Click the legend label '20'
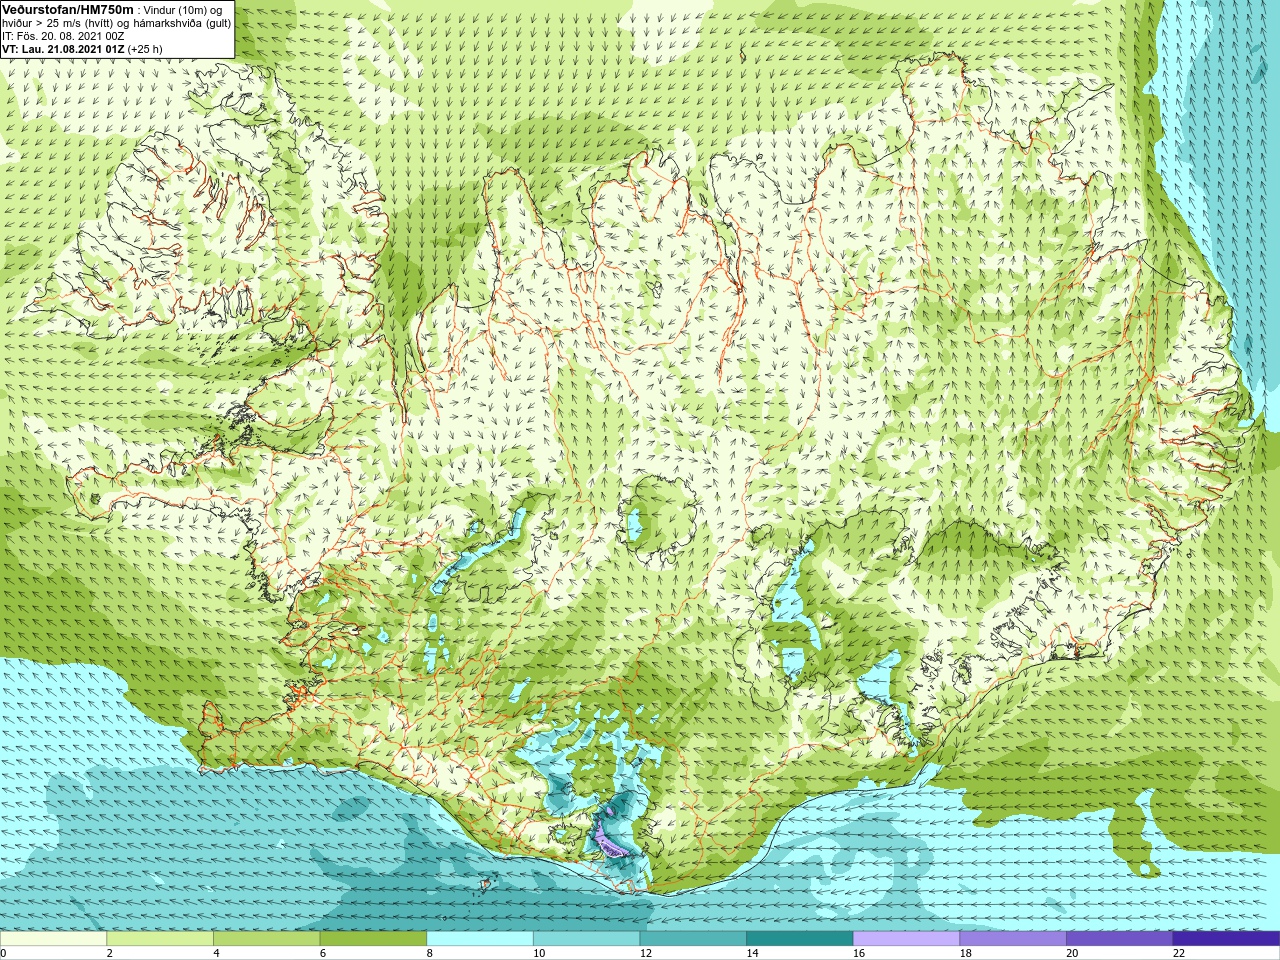Viewport: 1280px width, 960px height. point(1072,953)
